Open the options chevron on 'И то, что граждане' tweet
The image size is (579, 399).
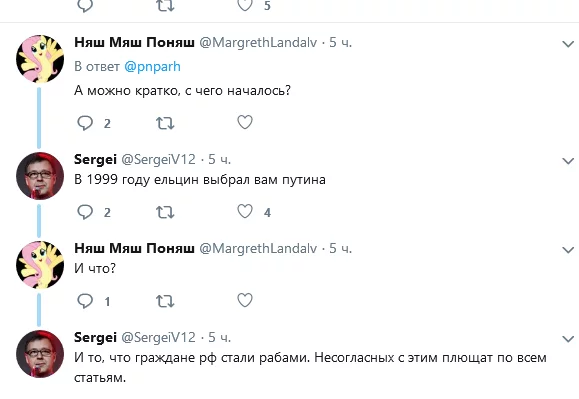[x=568, y=339]
